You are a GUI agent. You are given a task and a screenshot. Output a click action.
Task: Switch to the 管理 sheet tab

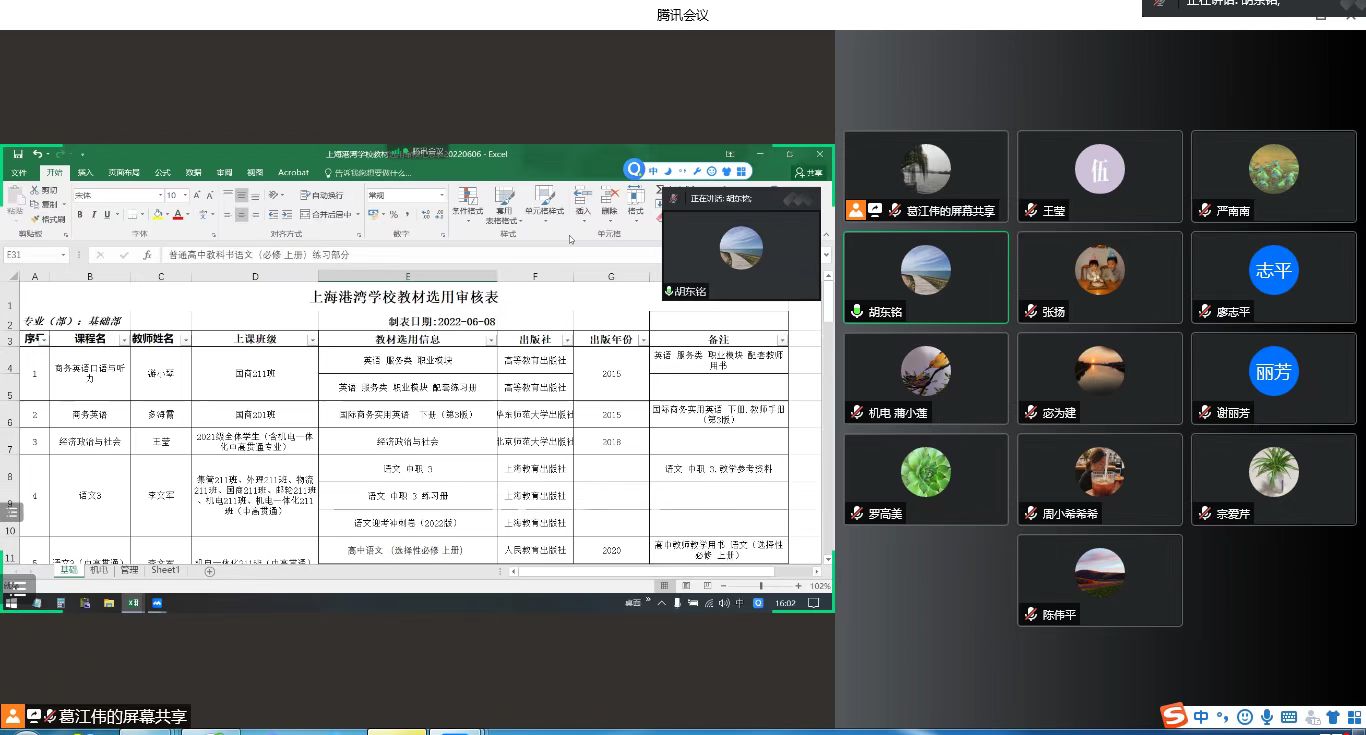pos(129,570)
